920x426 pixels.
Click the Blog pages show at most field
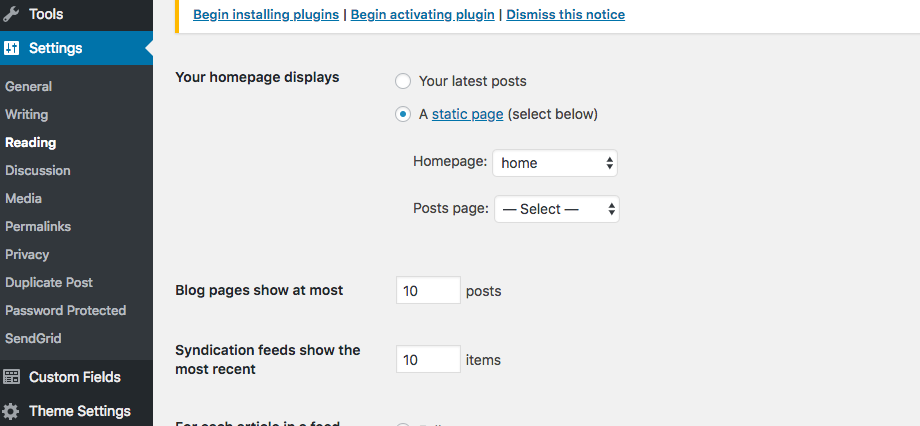(x=428, y=290)
